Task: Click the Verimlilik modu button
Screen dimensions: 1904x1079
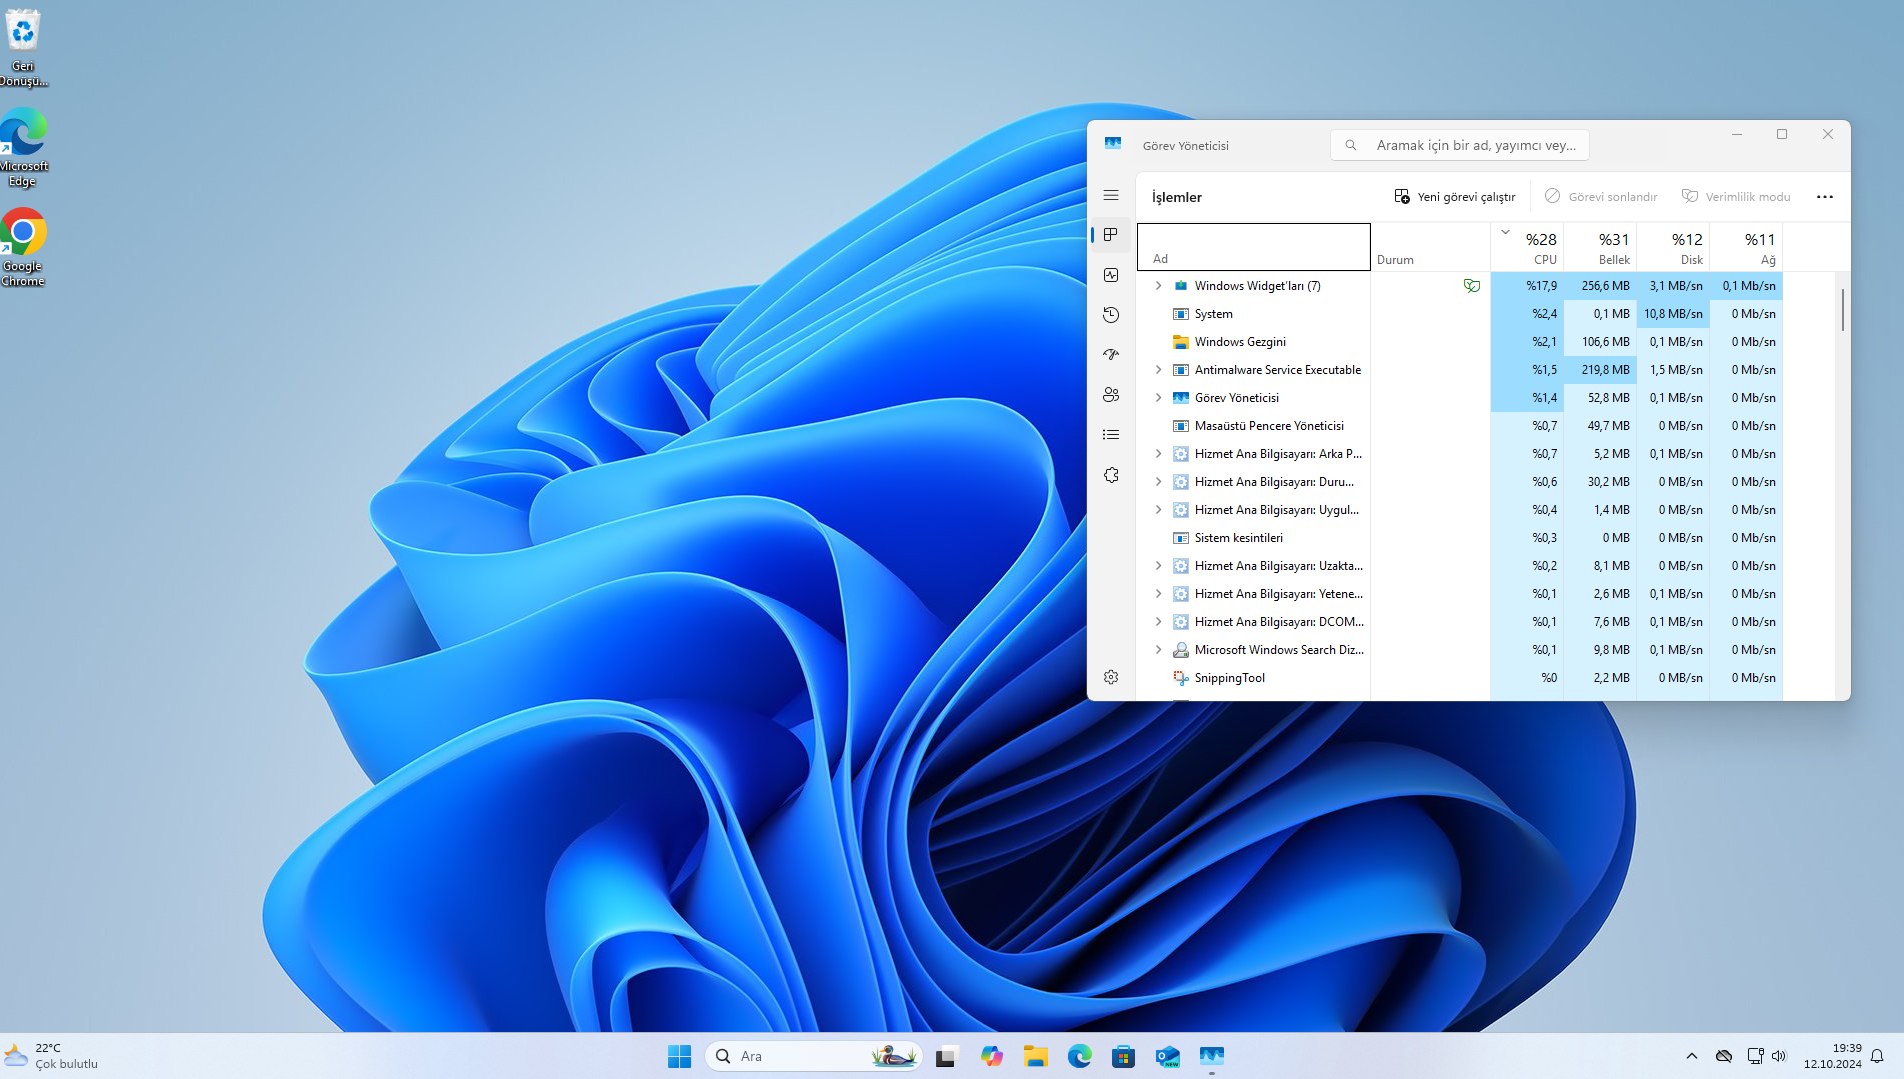Action: click(x=1736, y=197)
